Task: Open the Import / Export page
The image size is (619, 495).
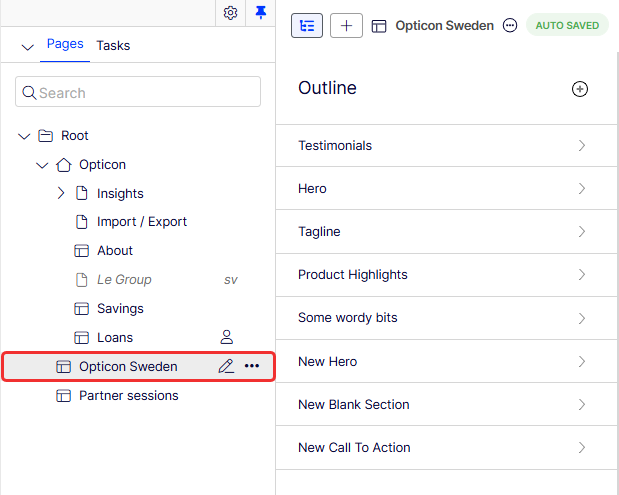Action: click(x=142, y=222)
